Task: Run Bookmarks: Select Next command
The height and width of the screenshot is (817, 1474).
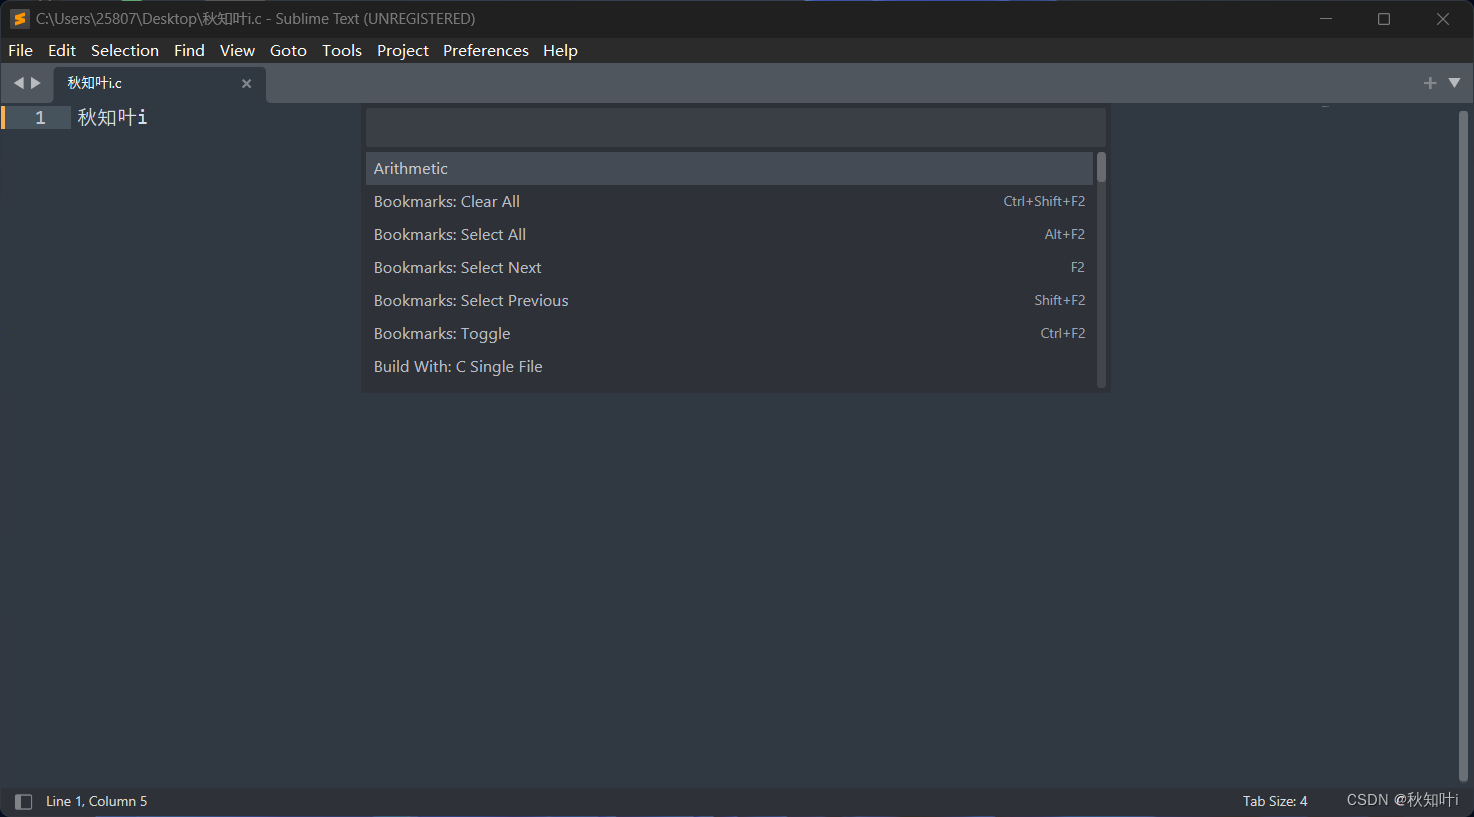Action: point(729,267)
